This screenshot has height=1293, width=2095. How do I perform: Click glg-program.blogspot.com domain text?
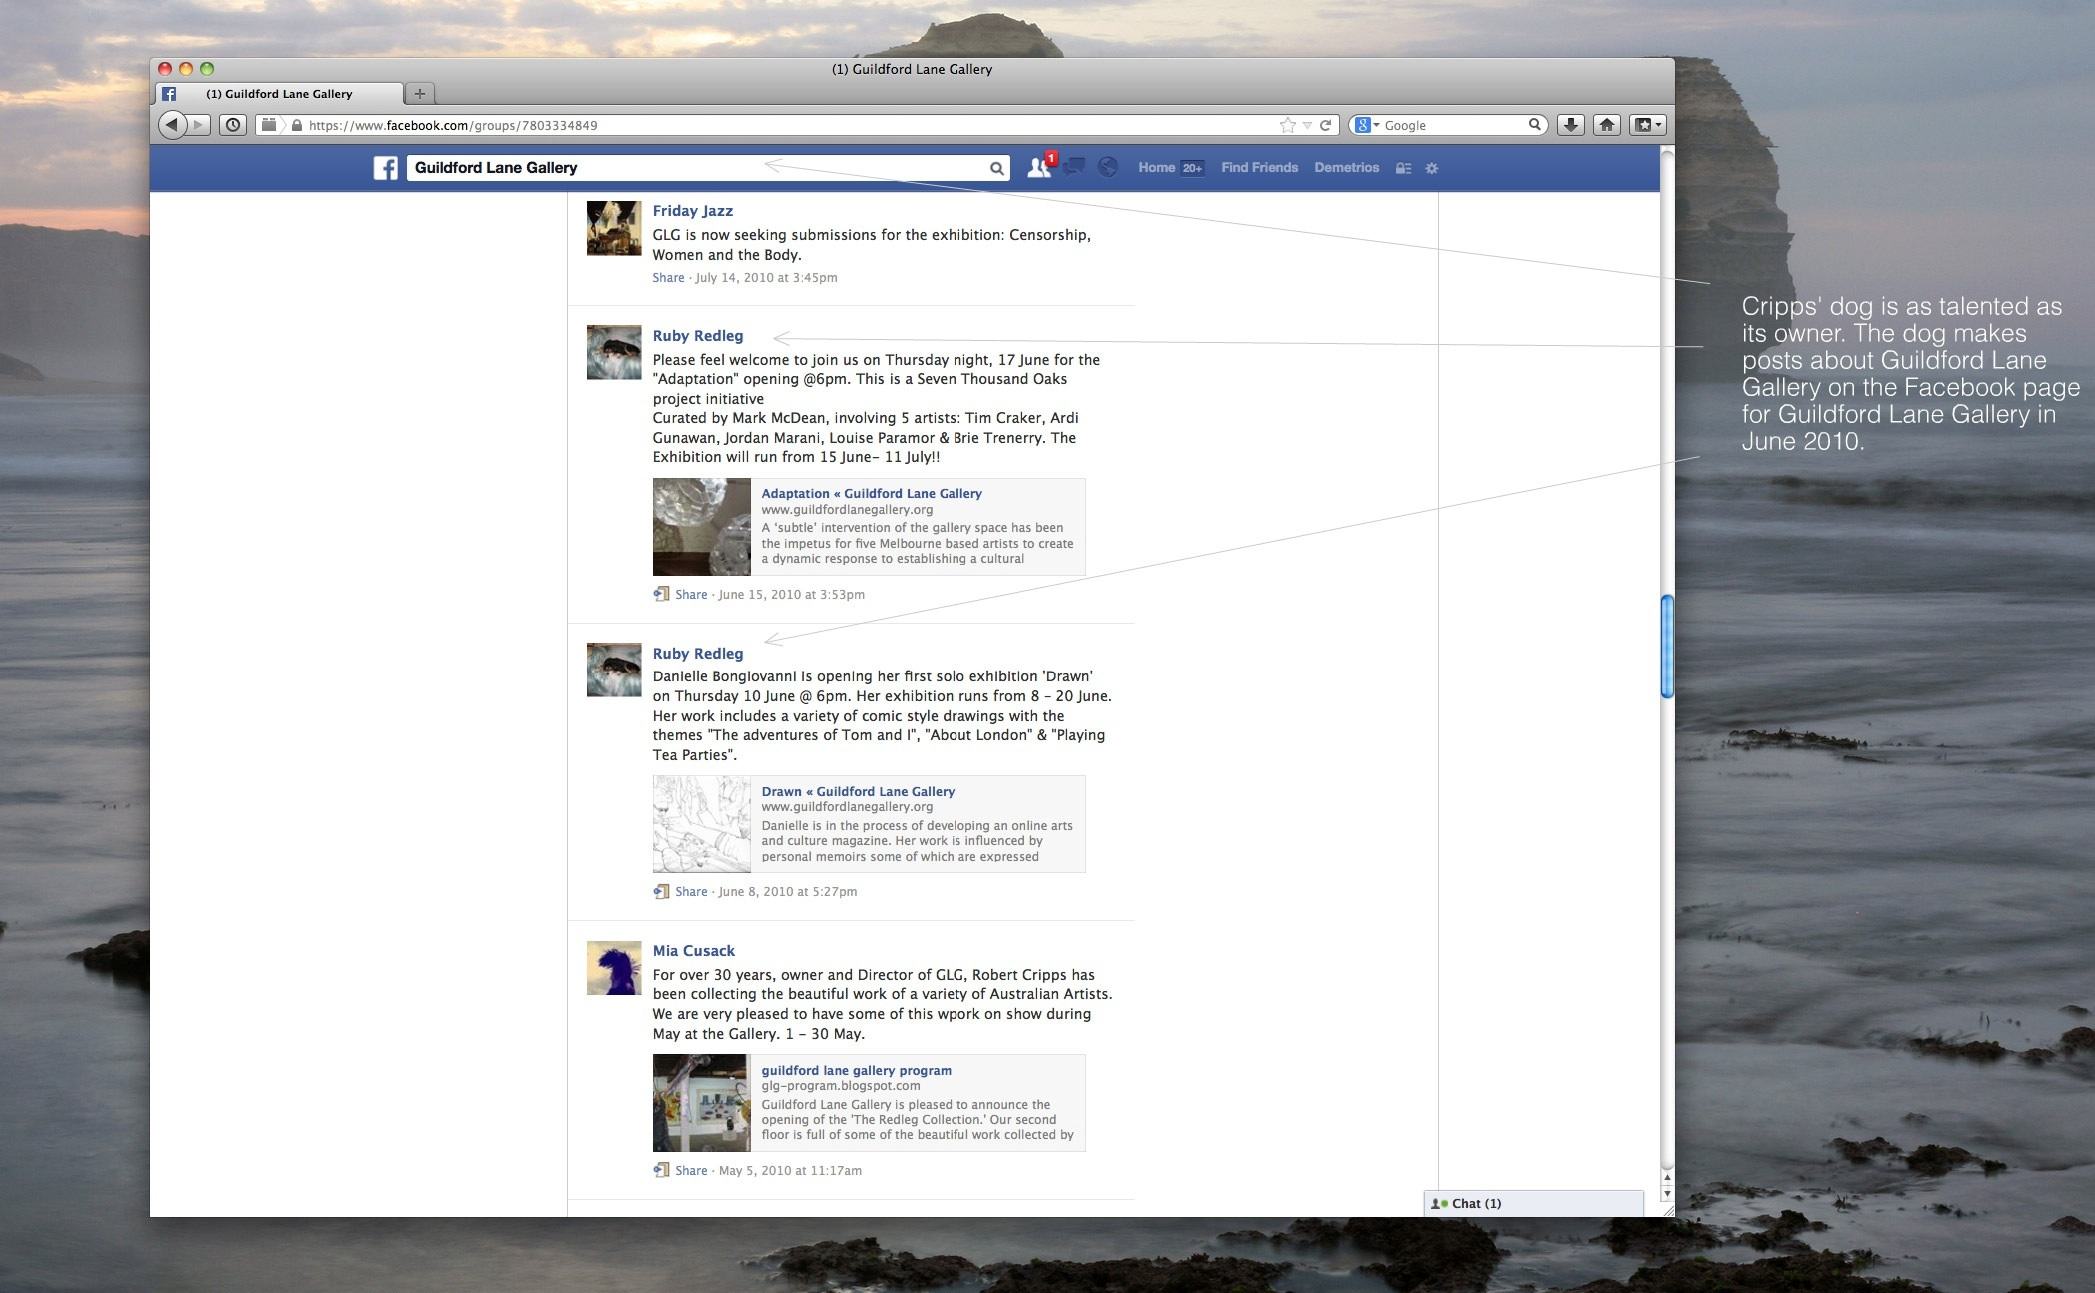(841, 1086)
